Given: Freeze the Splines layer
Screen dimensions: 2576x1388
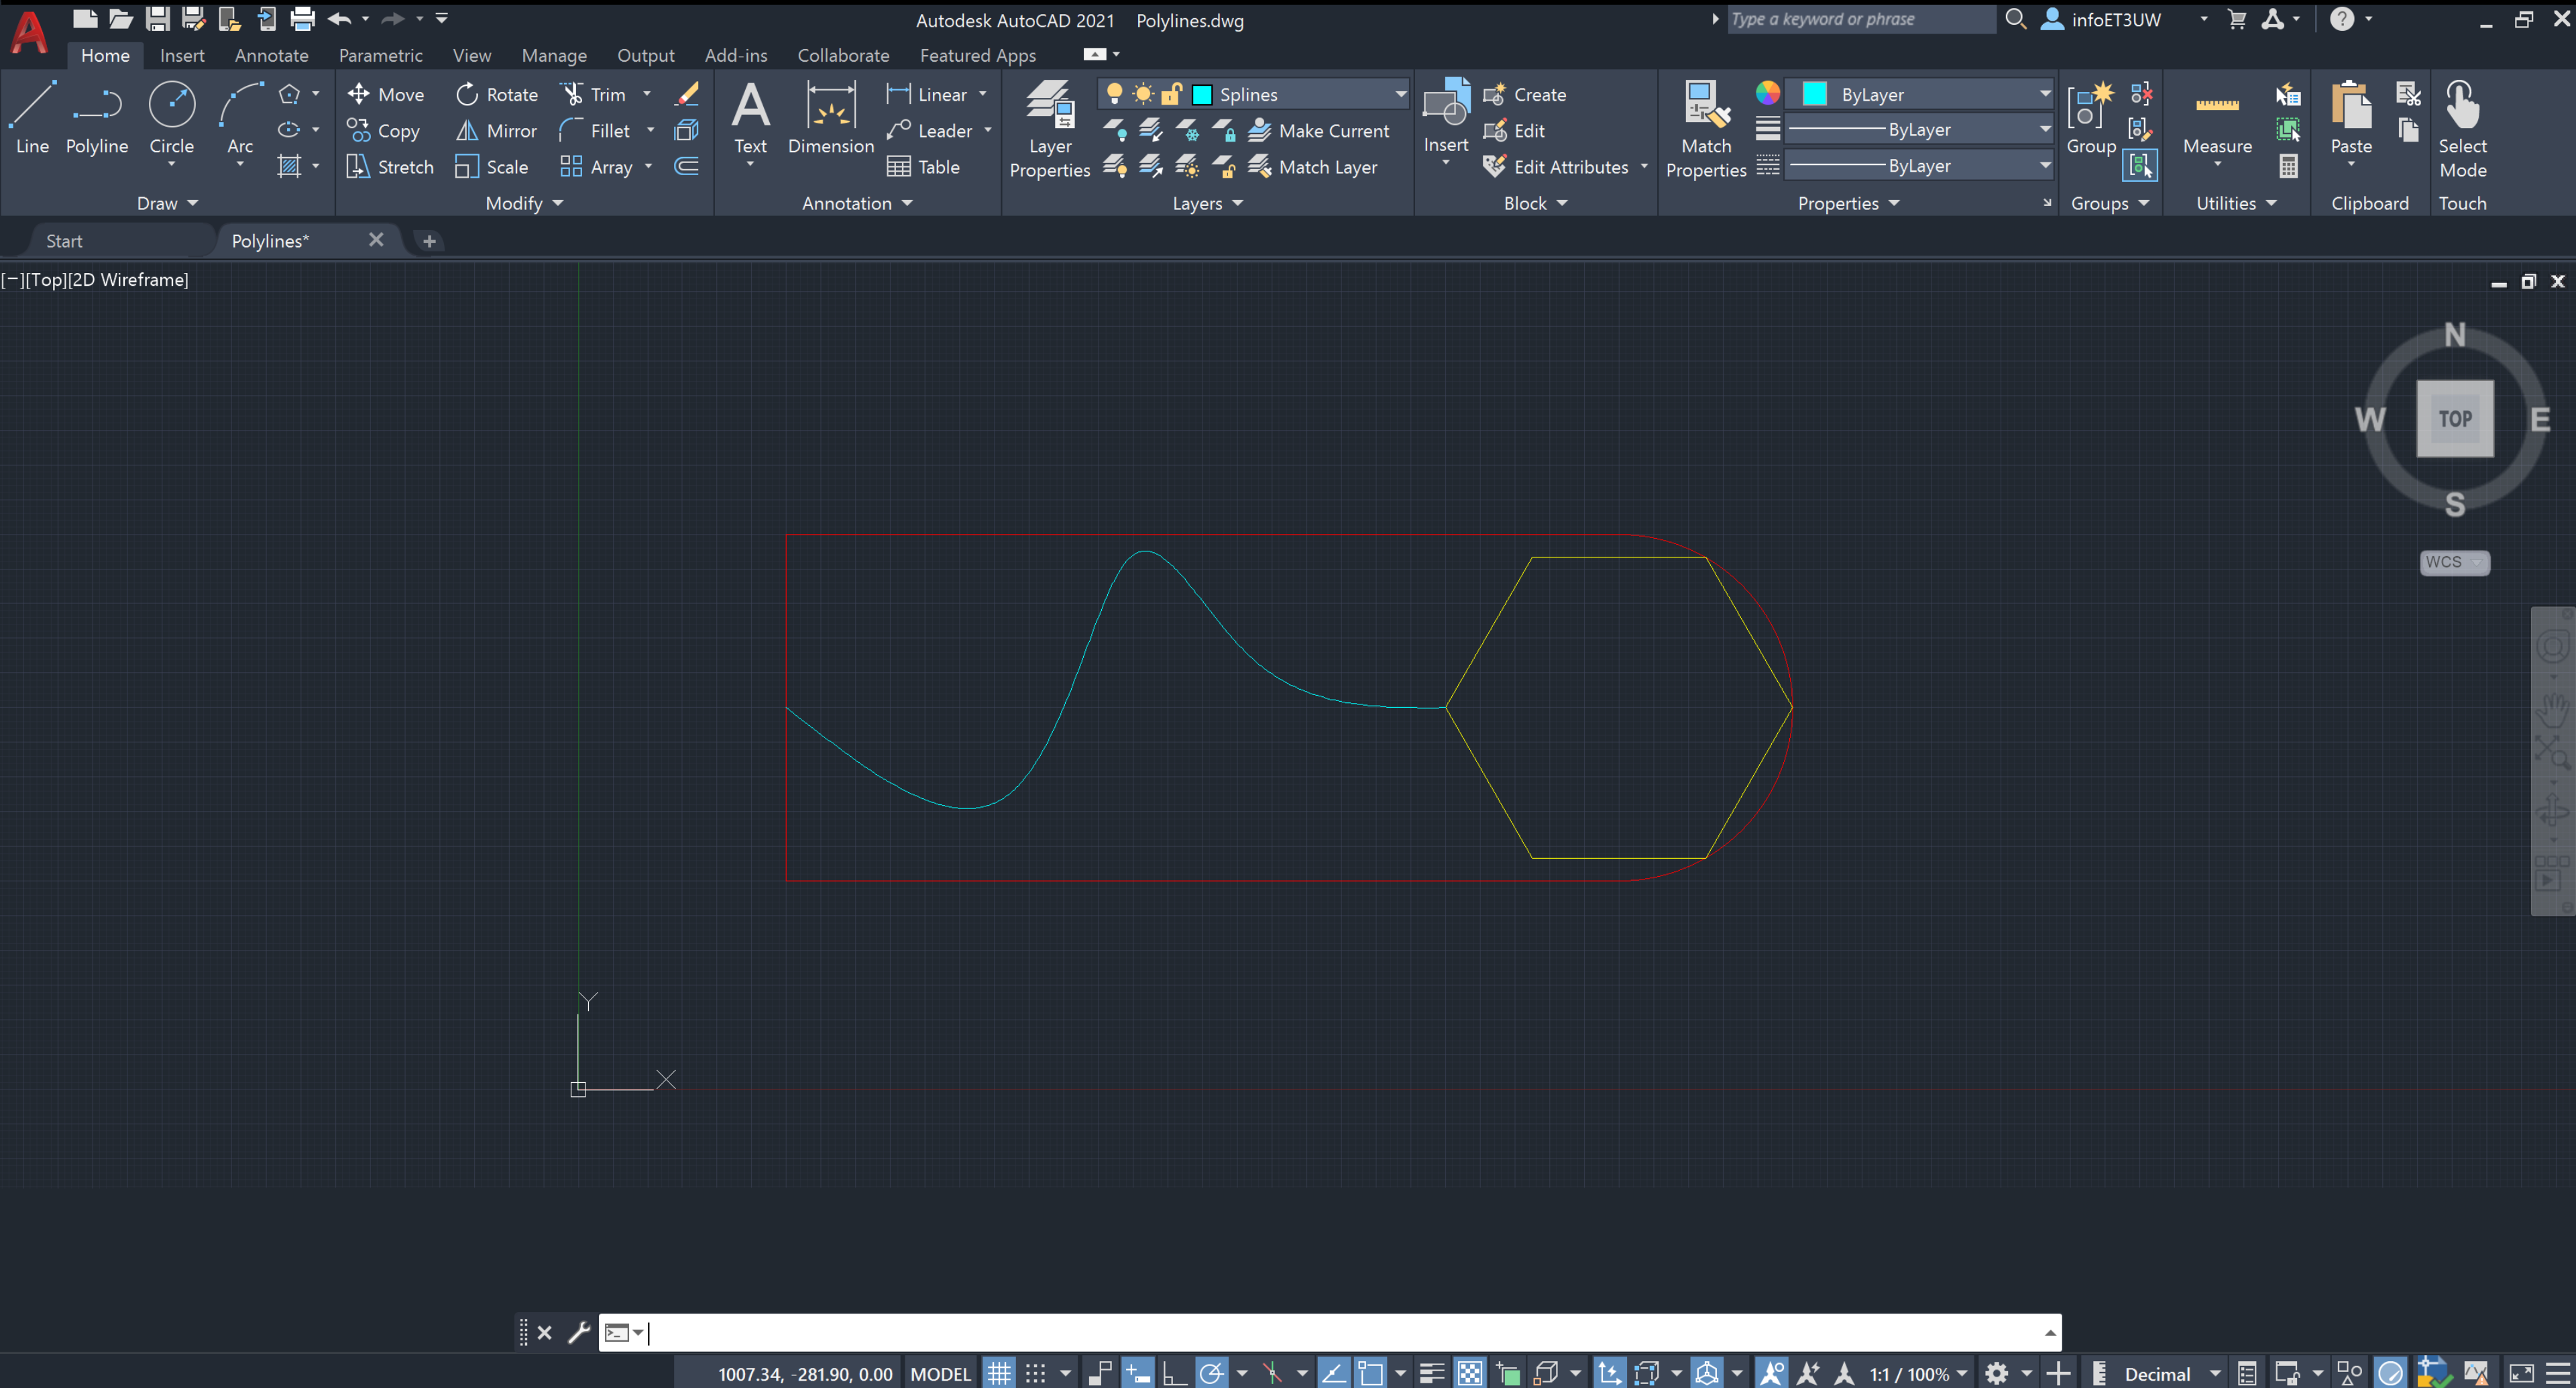Looking at the screenshot, I should pos(1187,130).
